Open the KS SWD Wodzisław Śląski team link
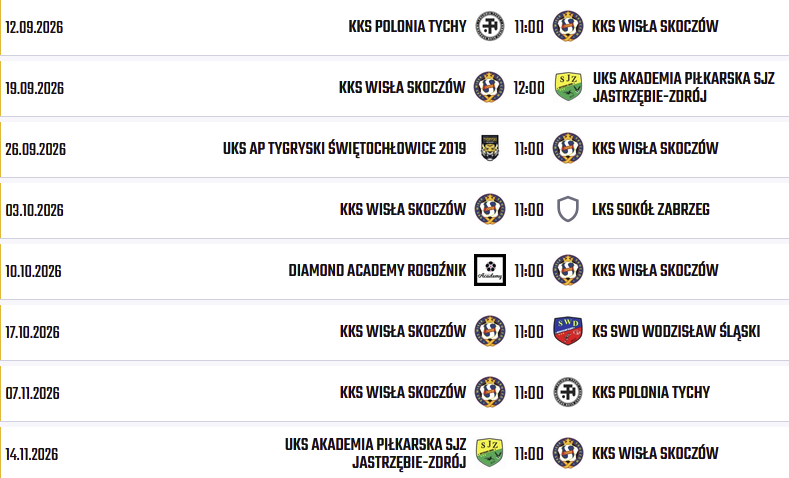The image size is (789, 478). point(676,332)
